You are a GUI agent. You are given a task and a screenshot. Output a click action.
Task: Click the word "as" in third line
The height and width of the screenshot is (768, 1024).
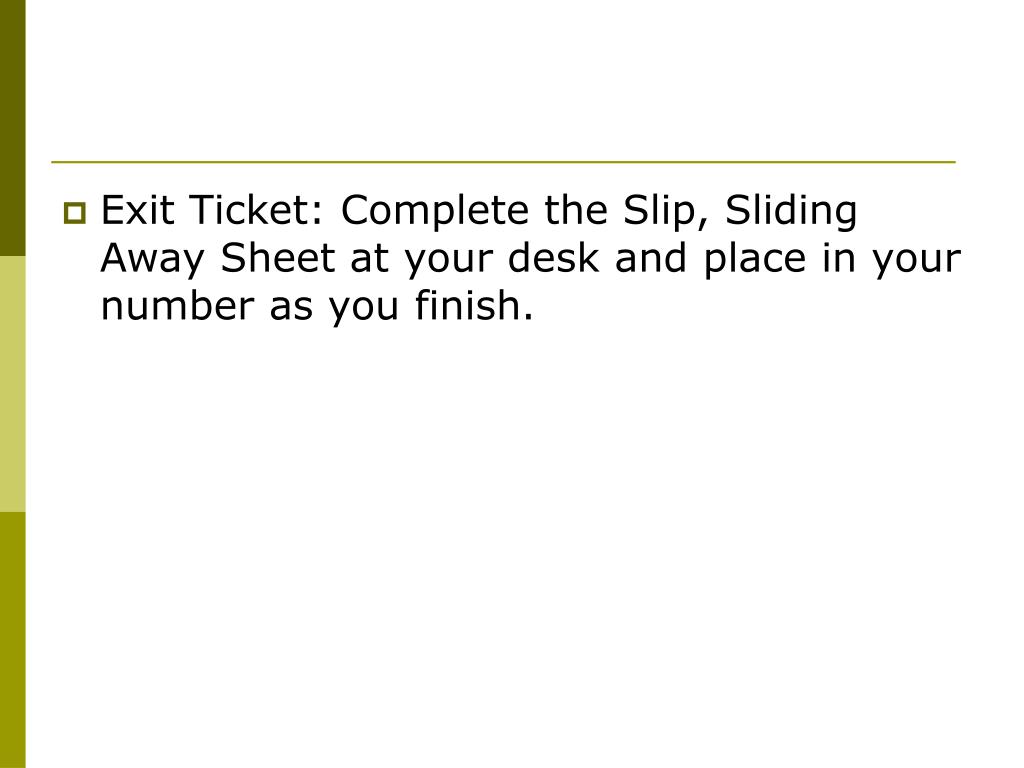[x=291, y=308]
